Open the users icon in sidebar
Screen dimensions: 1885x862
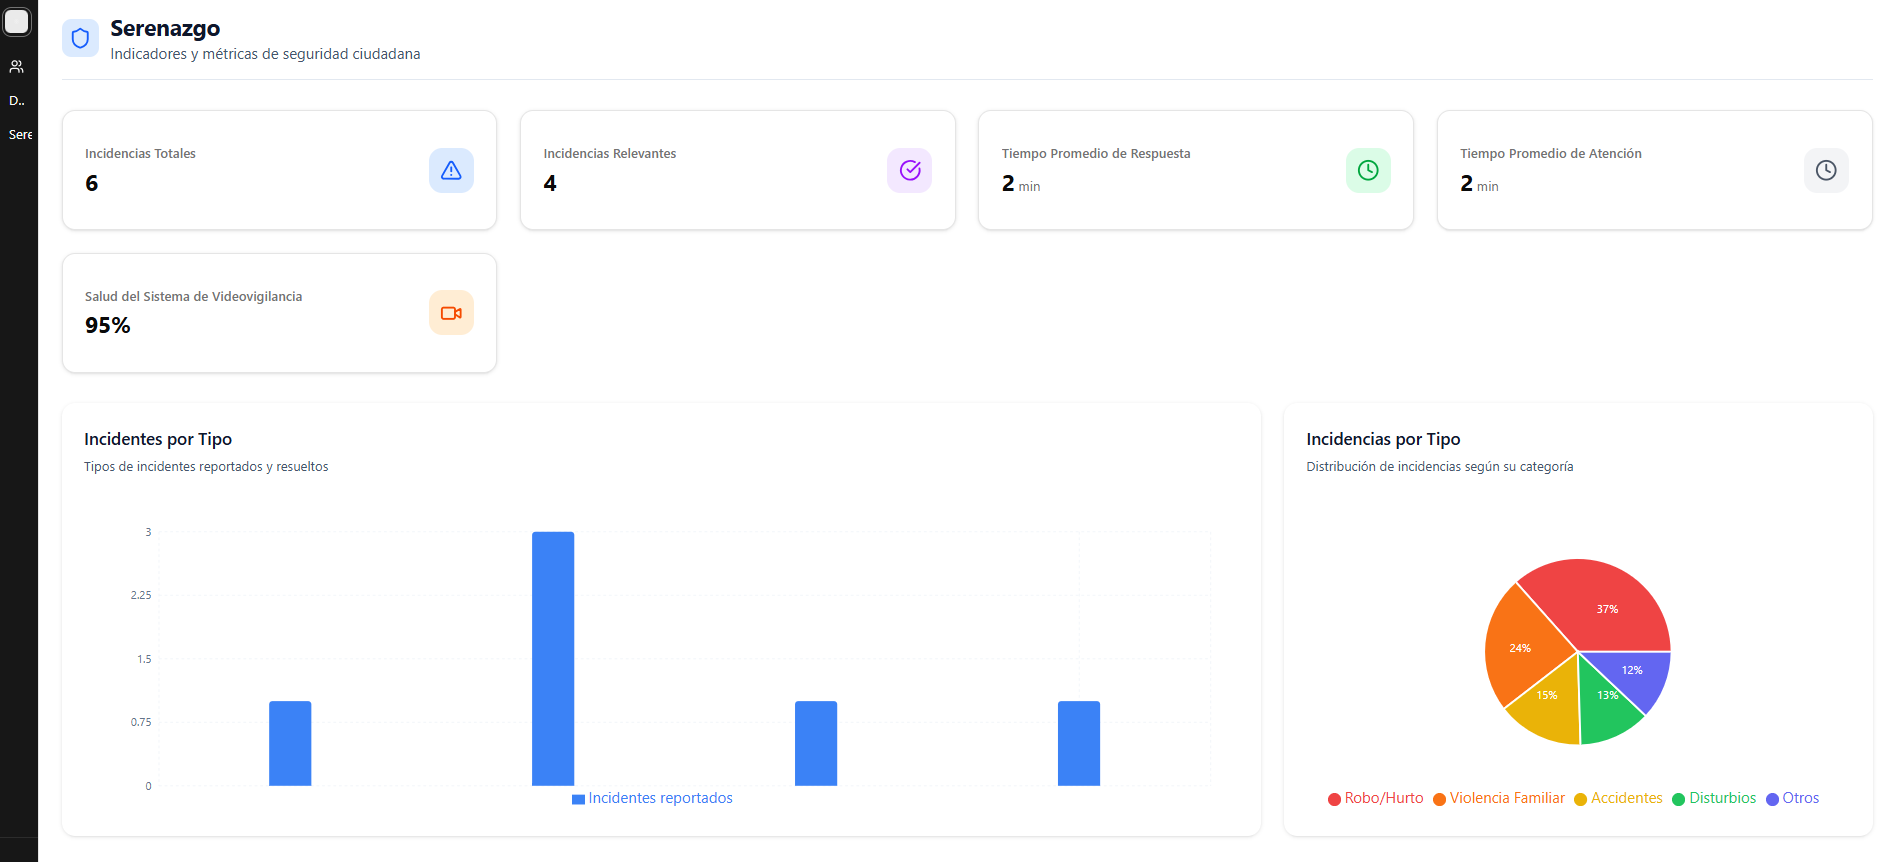coord(17,67)
